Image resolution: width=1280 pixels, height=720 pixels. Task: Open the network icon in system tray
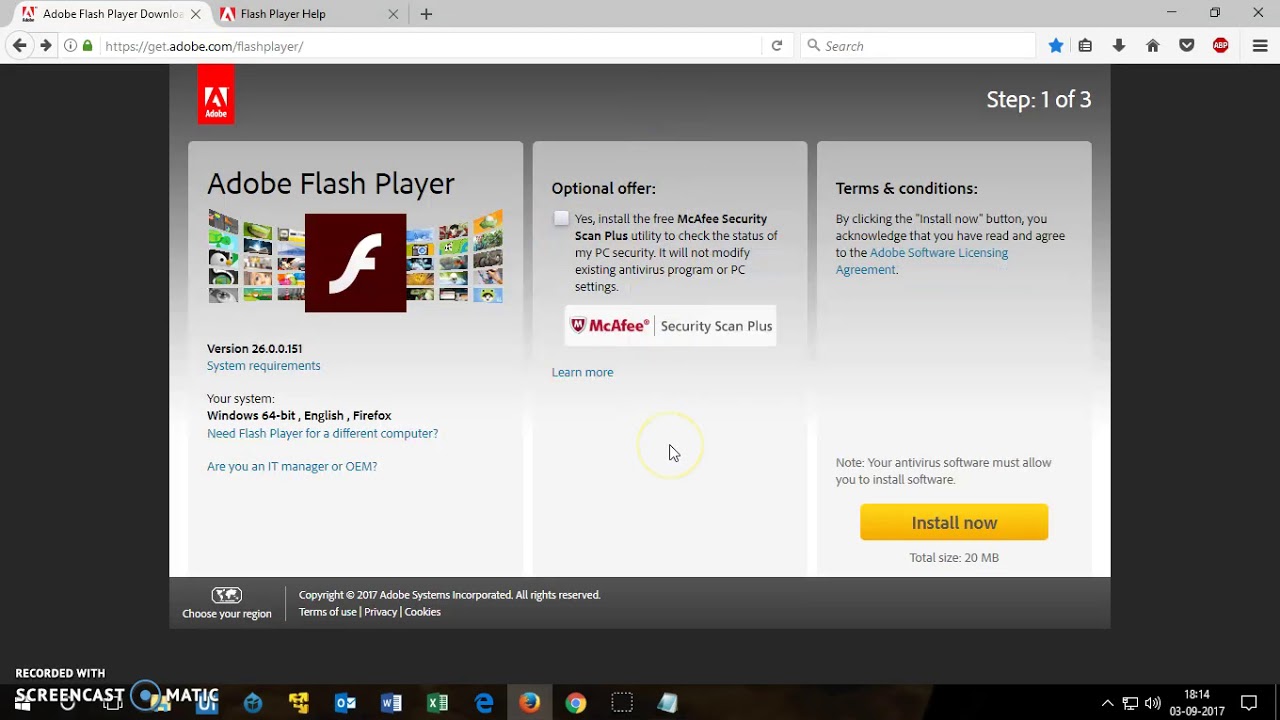(1130, 703)
